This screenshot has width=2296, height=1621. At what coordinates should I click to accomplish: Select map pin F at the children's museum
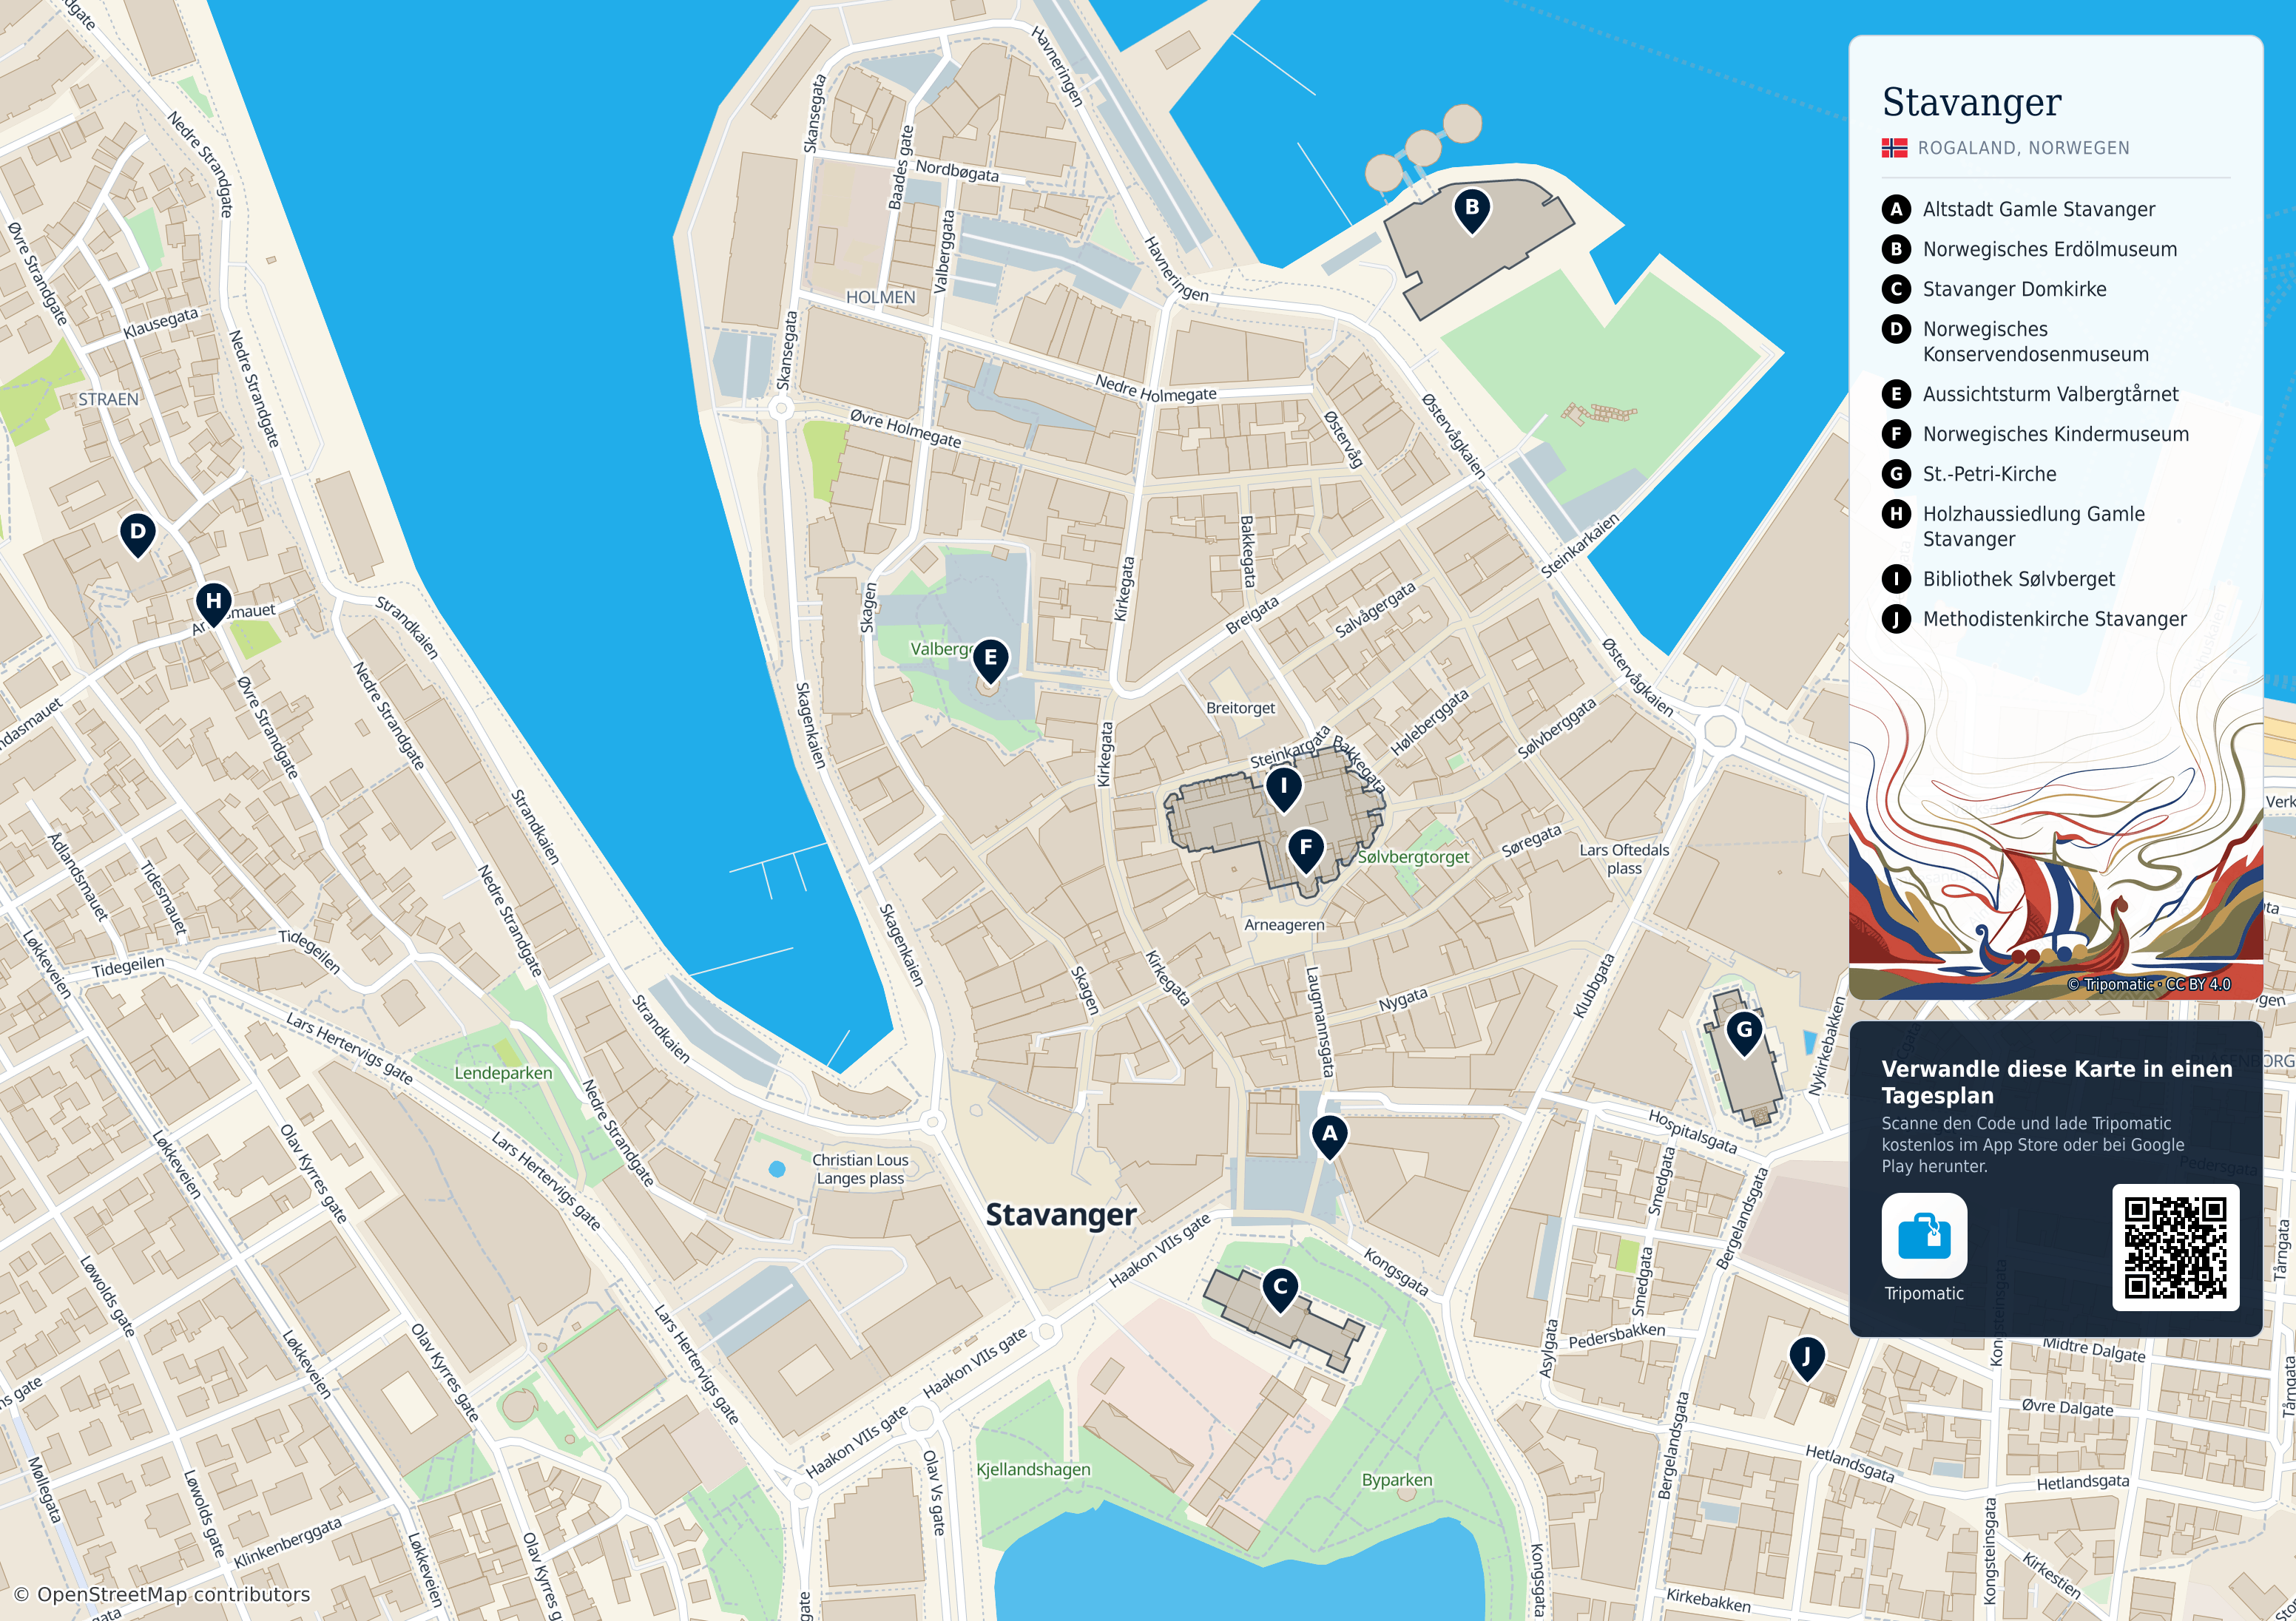(1306, 851)
